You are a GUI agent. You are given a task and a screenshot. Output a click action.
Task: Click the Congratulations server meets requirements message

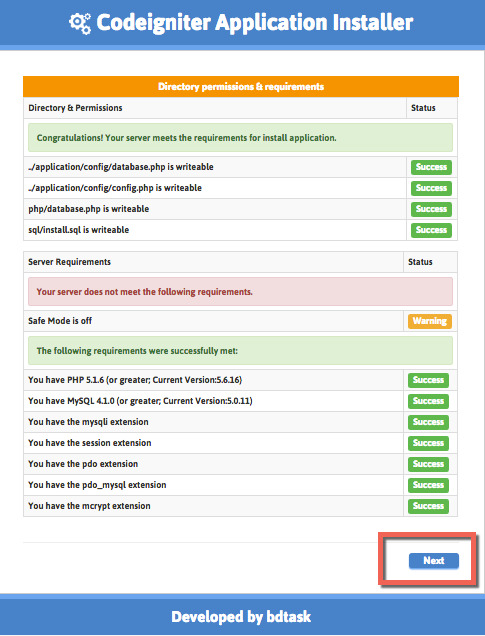(240, 138)
